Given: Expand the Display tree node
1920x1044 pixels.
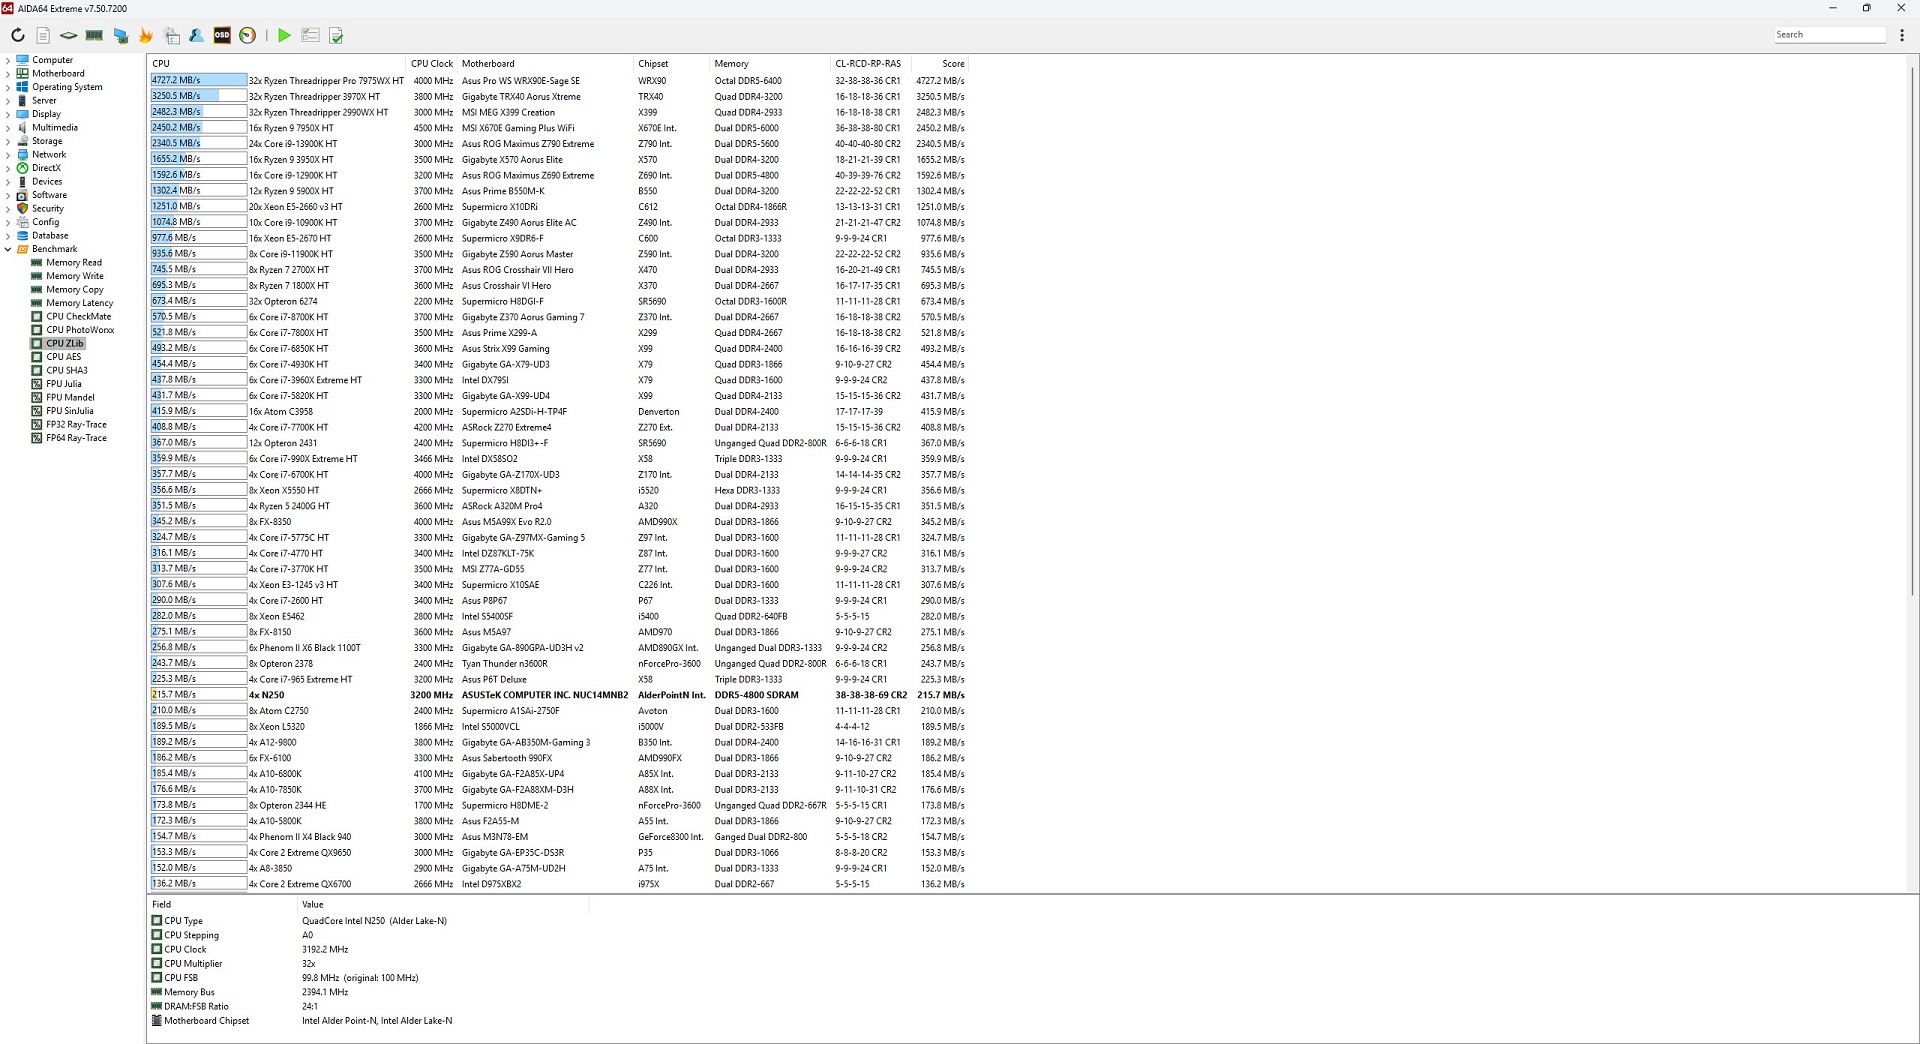Looking at the screenshot, I should pos(8,114).
